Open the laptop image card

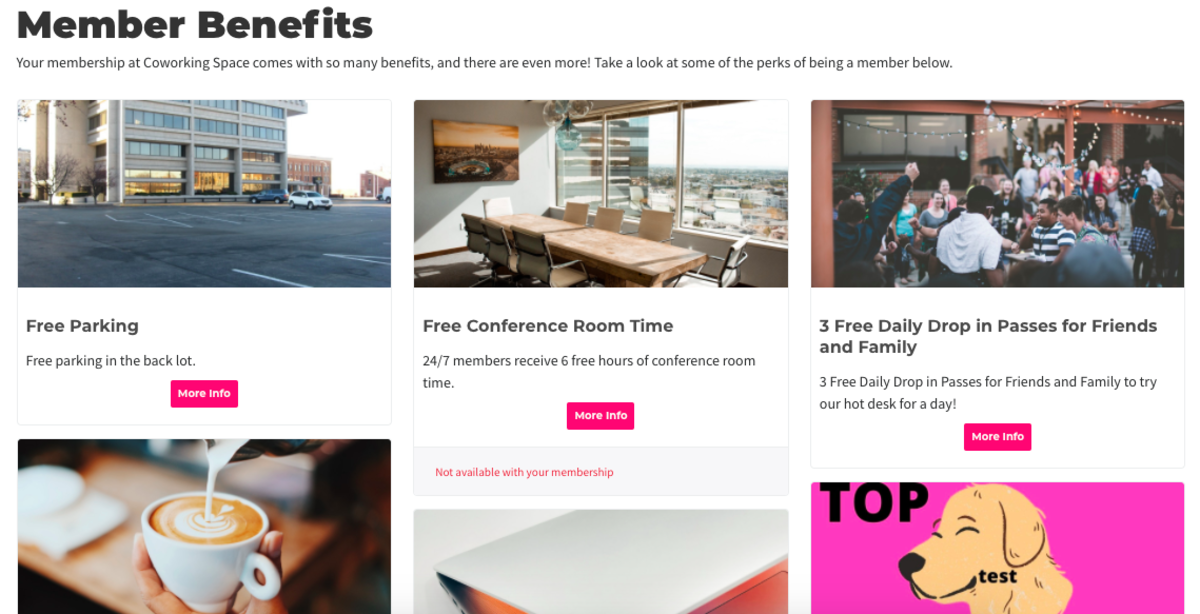tap(600, 562)
